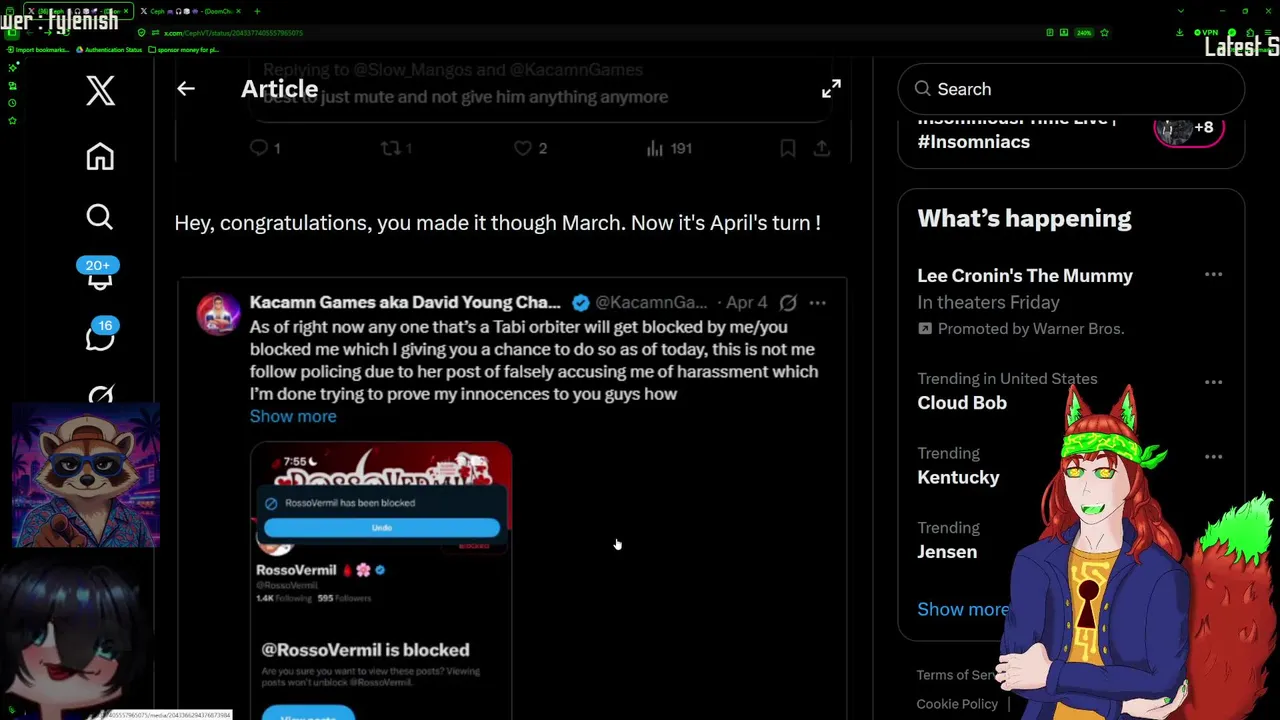Image resolution: width=1280 pixels, height=720 pixels.
Task: Open sponsor money bookmark folder
Action: point(184,50)
